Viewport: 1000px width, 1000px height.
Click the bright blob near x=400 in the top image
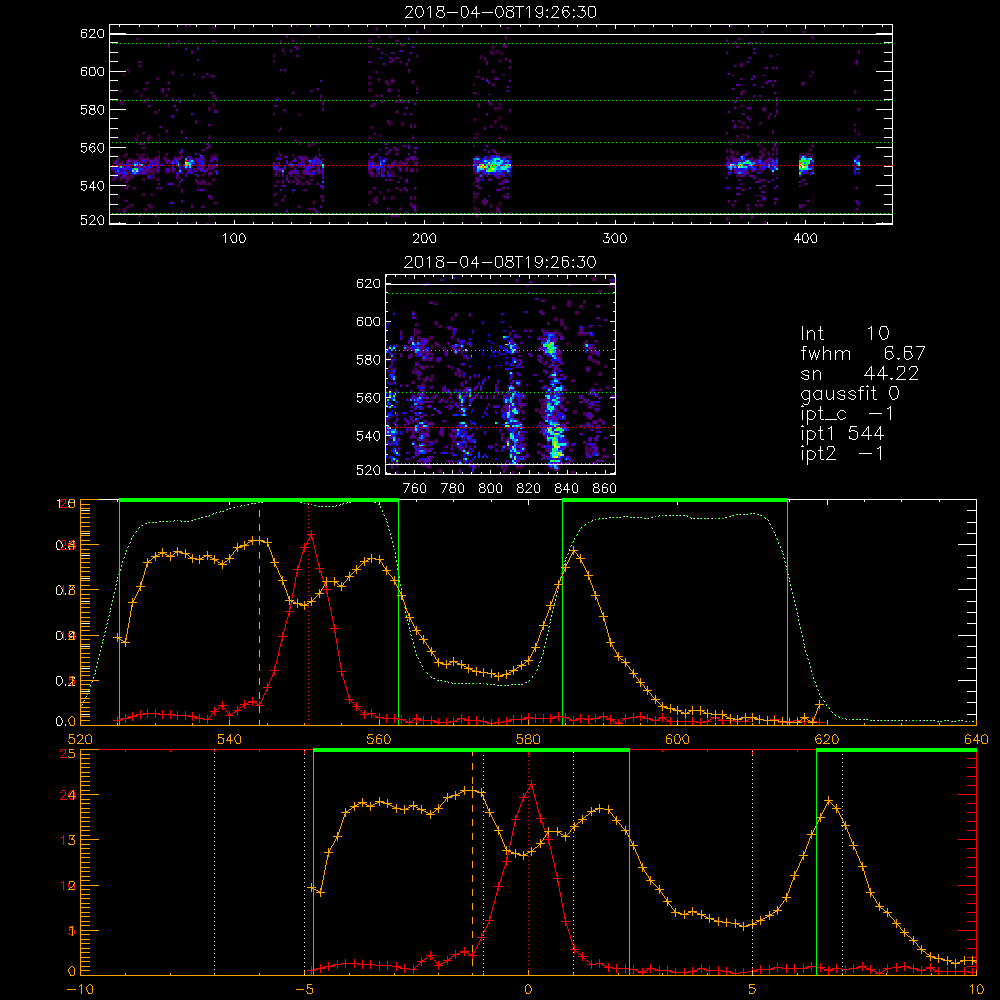(805, 165)
